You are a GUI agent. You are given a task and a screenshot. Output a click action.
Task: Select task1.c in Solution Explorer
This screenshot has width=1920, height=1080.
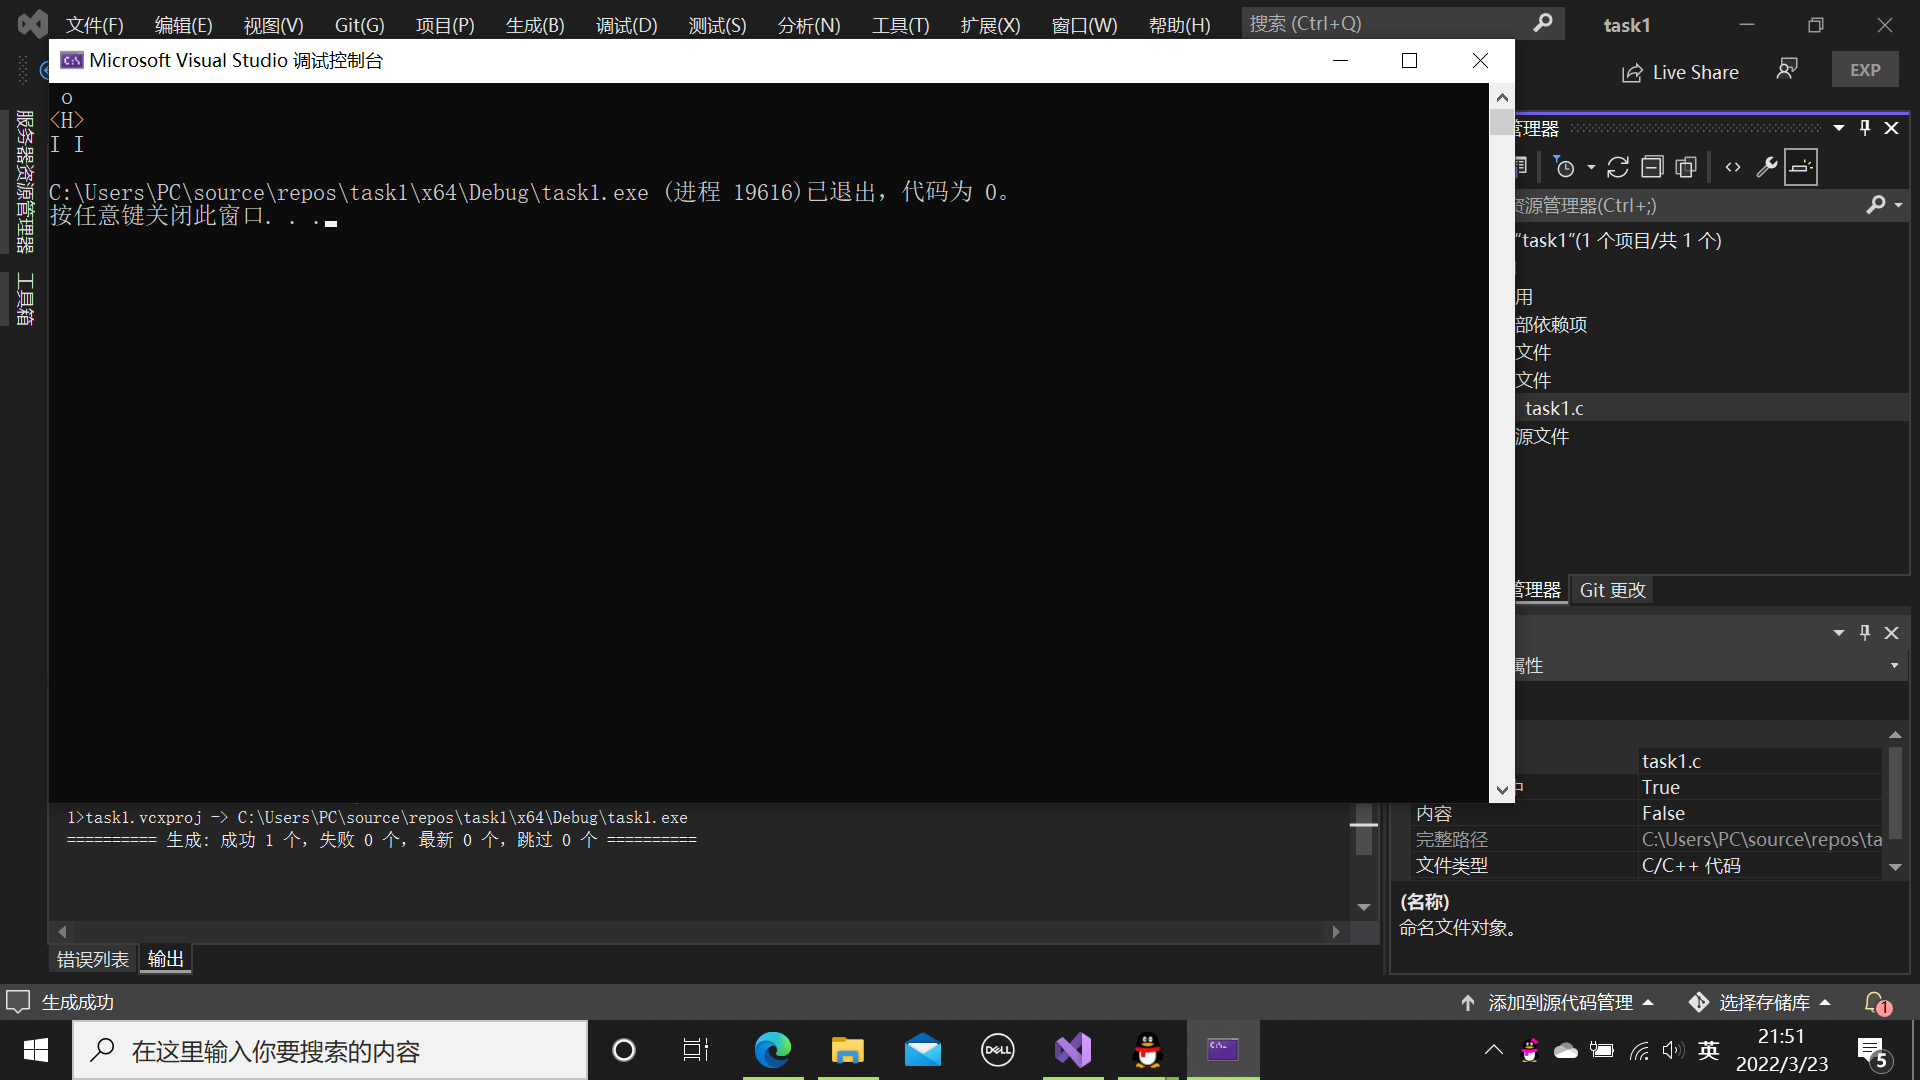click(1554, 408)
